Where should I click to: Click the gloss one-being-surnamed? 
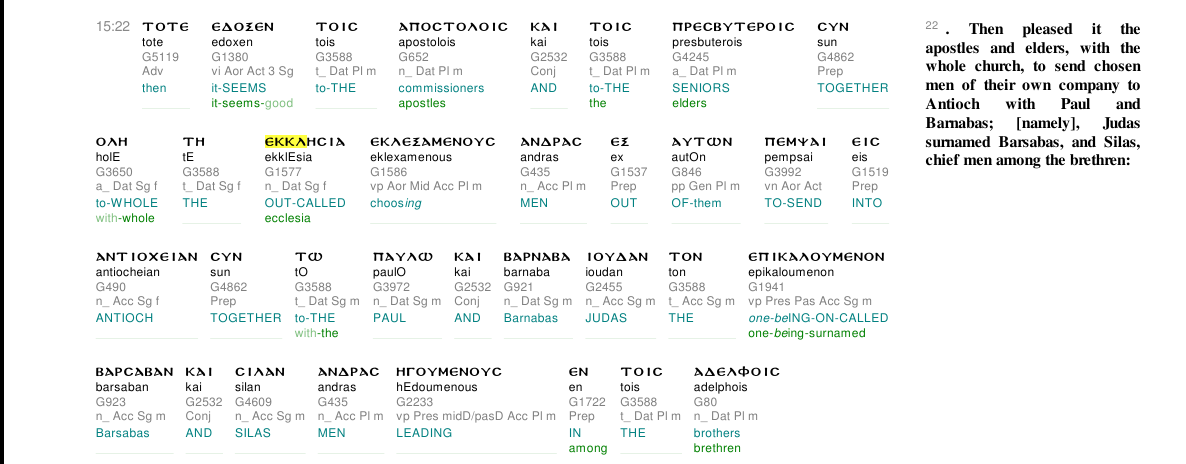coord(806,333)
